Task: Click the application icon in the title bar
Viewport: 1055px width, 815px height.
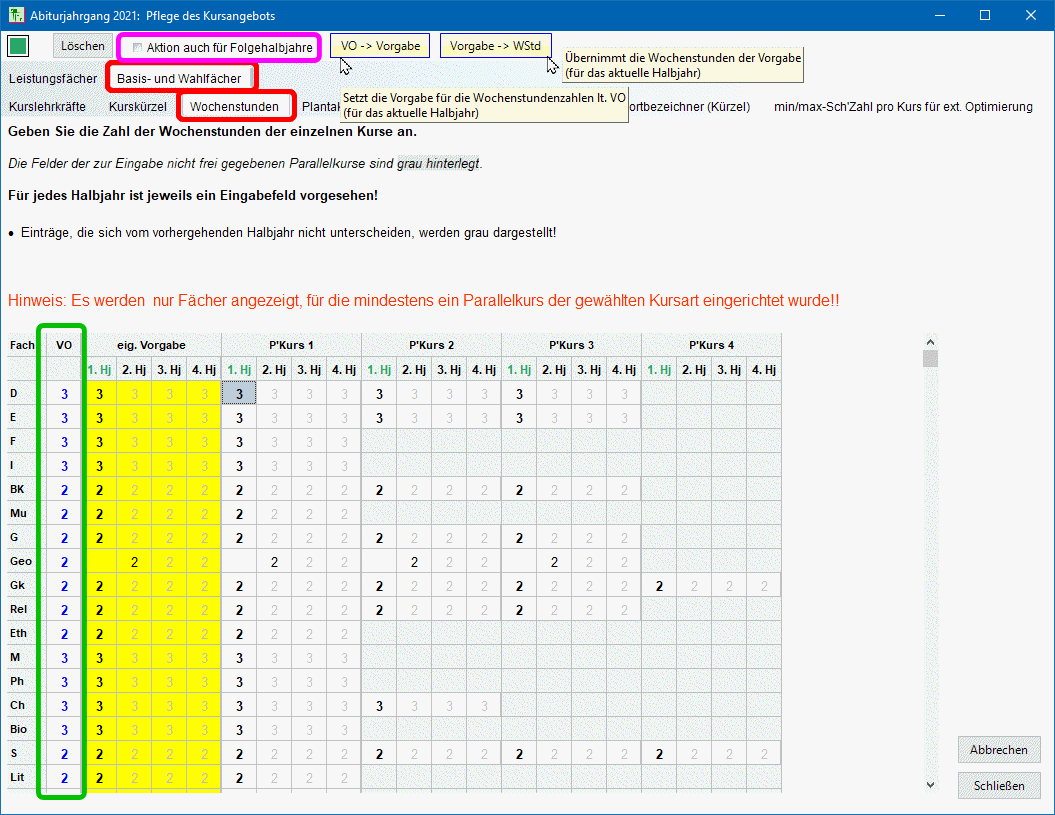Action: [16, 16]
